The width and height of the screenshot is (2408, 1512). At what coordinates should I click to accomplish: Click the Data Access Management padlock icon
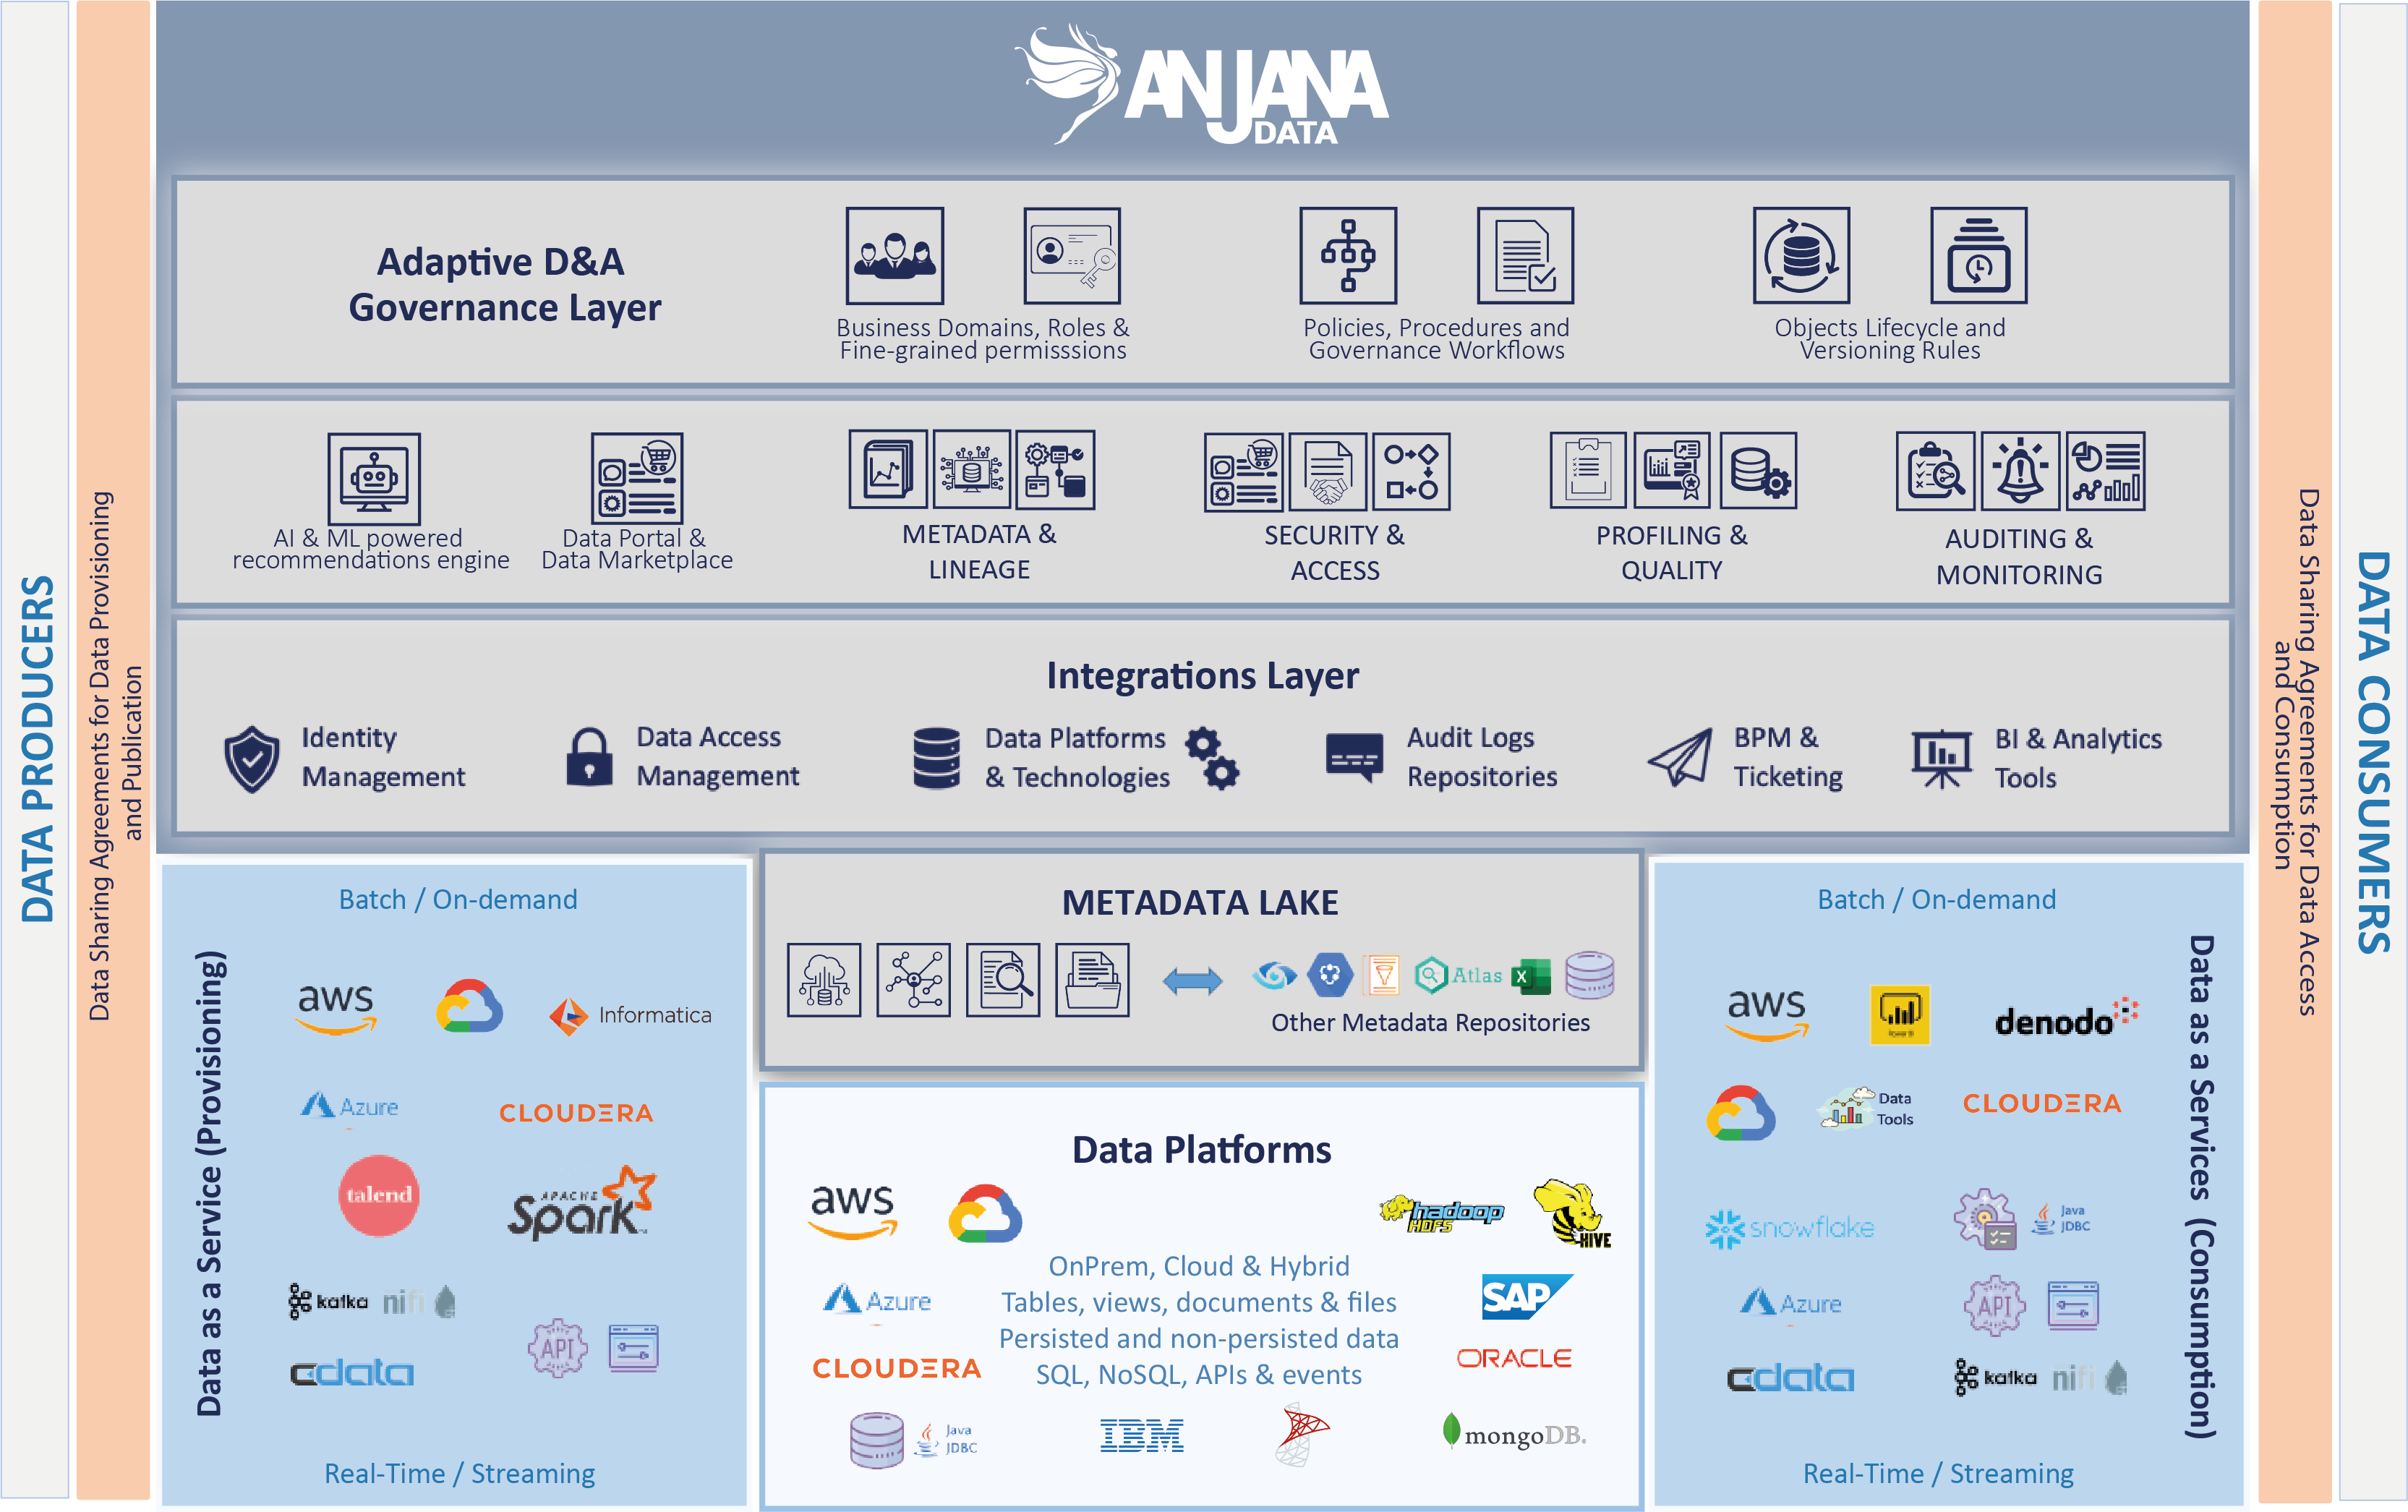click(589, 757)
